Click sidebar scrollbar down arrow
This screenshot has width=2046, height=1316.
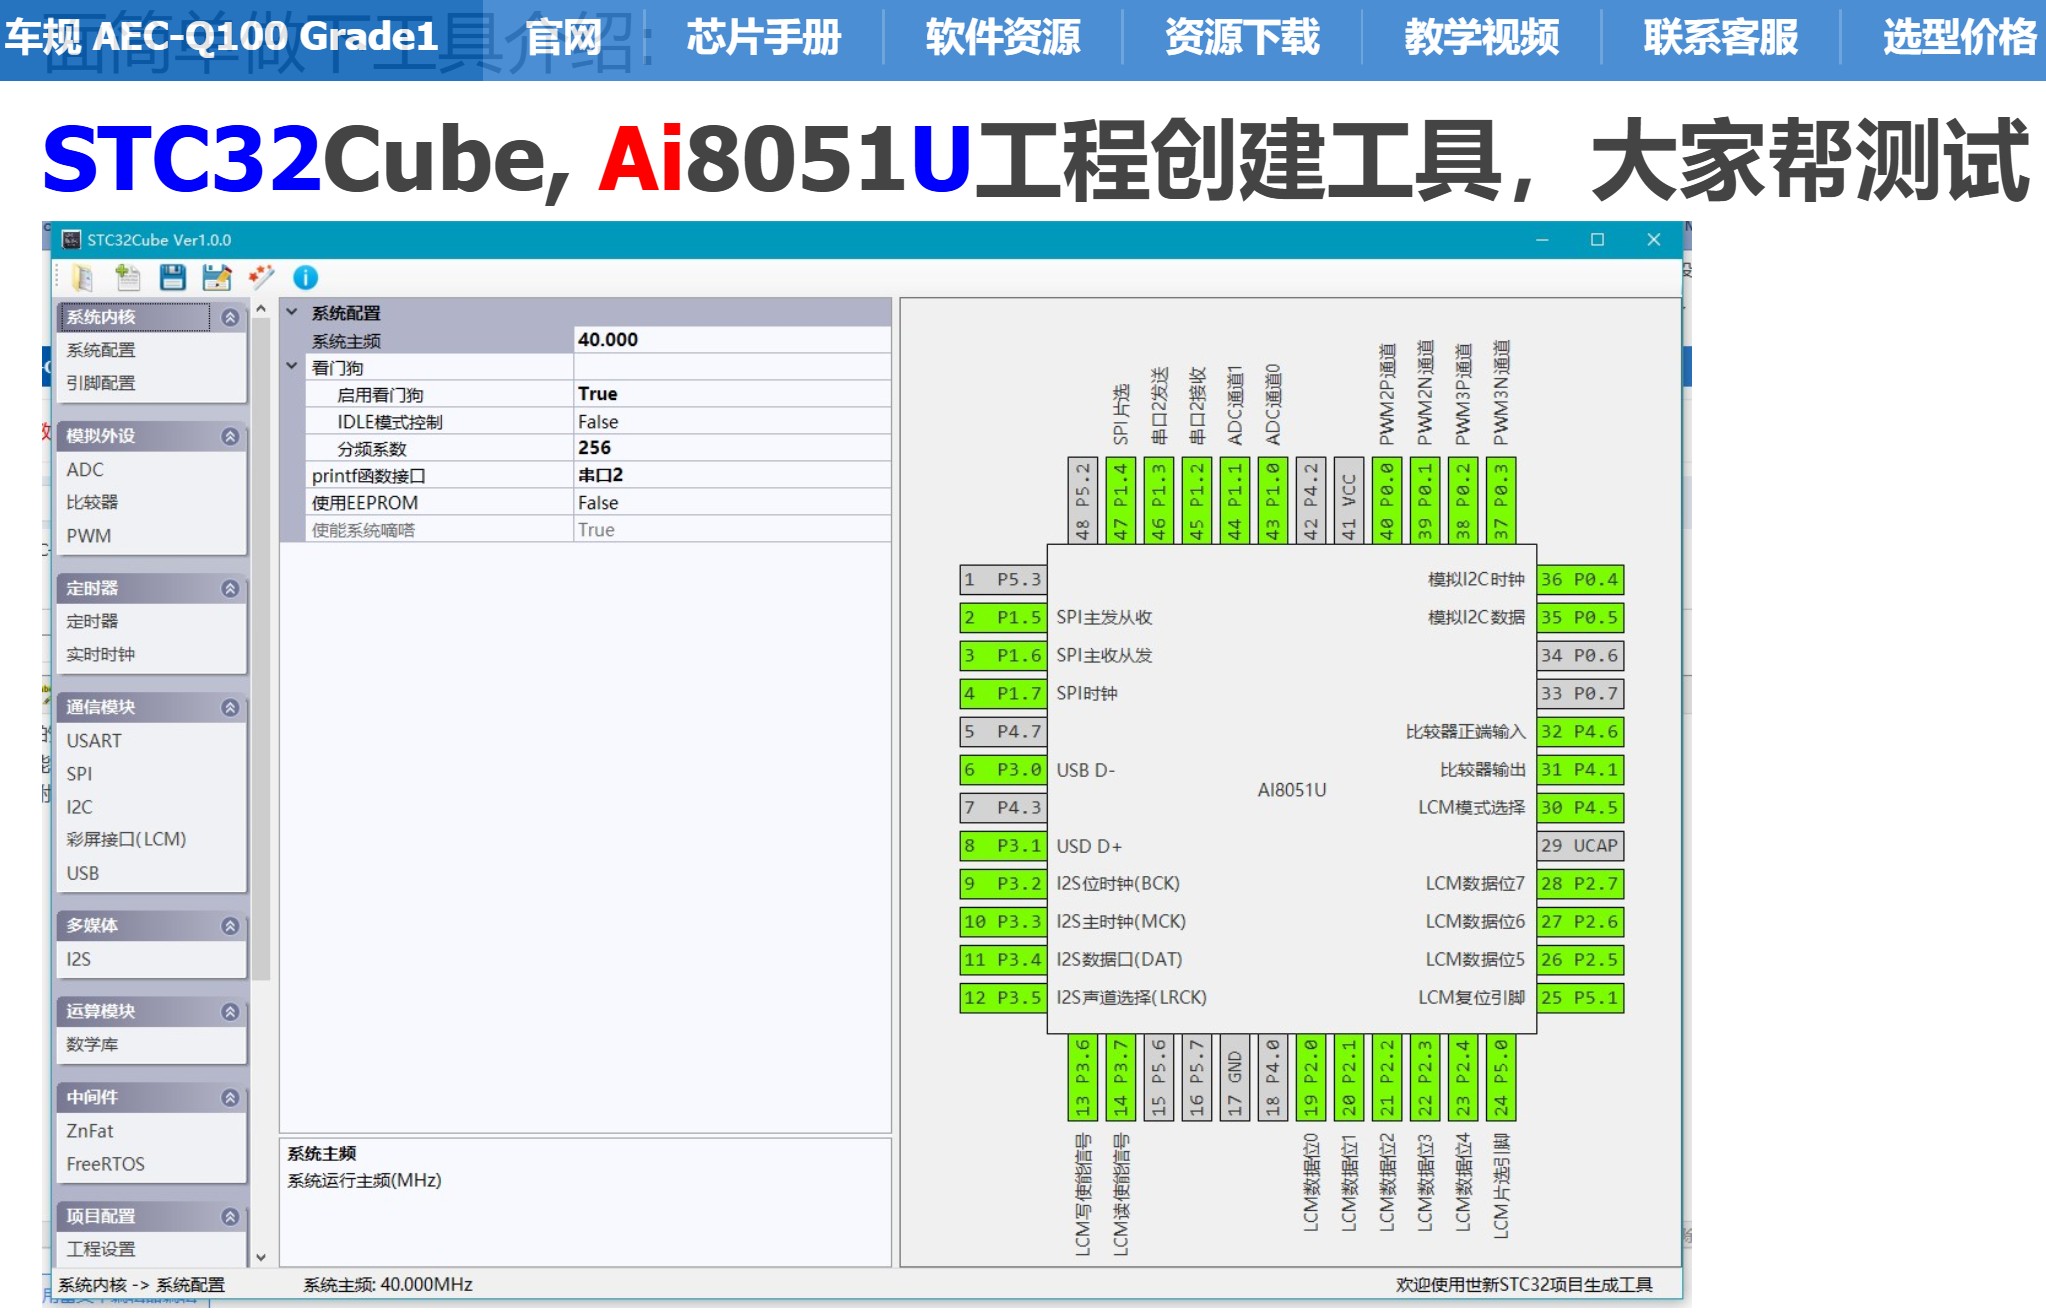pyautogui.click(x=261, y=1257)
